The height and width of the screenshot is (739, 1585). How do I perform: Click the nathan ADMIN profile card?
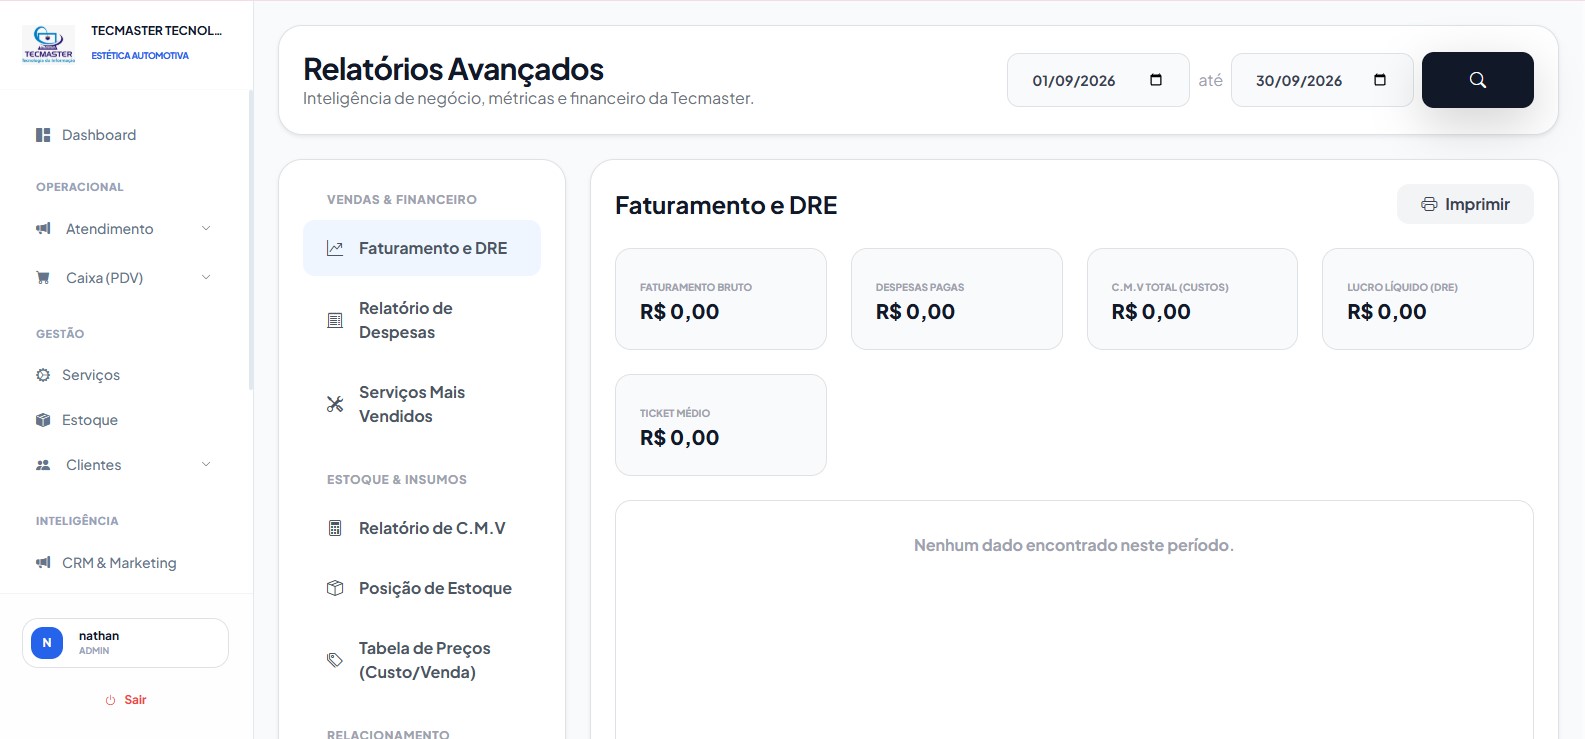[x=125, y=643]
